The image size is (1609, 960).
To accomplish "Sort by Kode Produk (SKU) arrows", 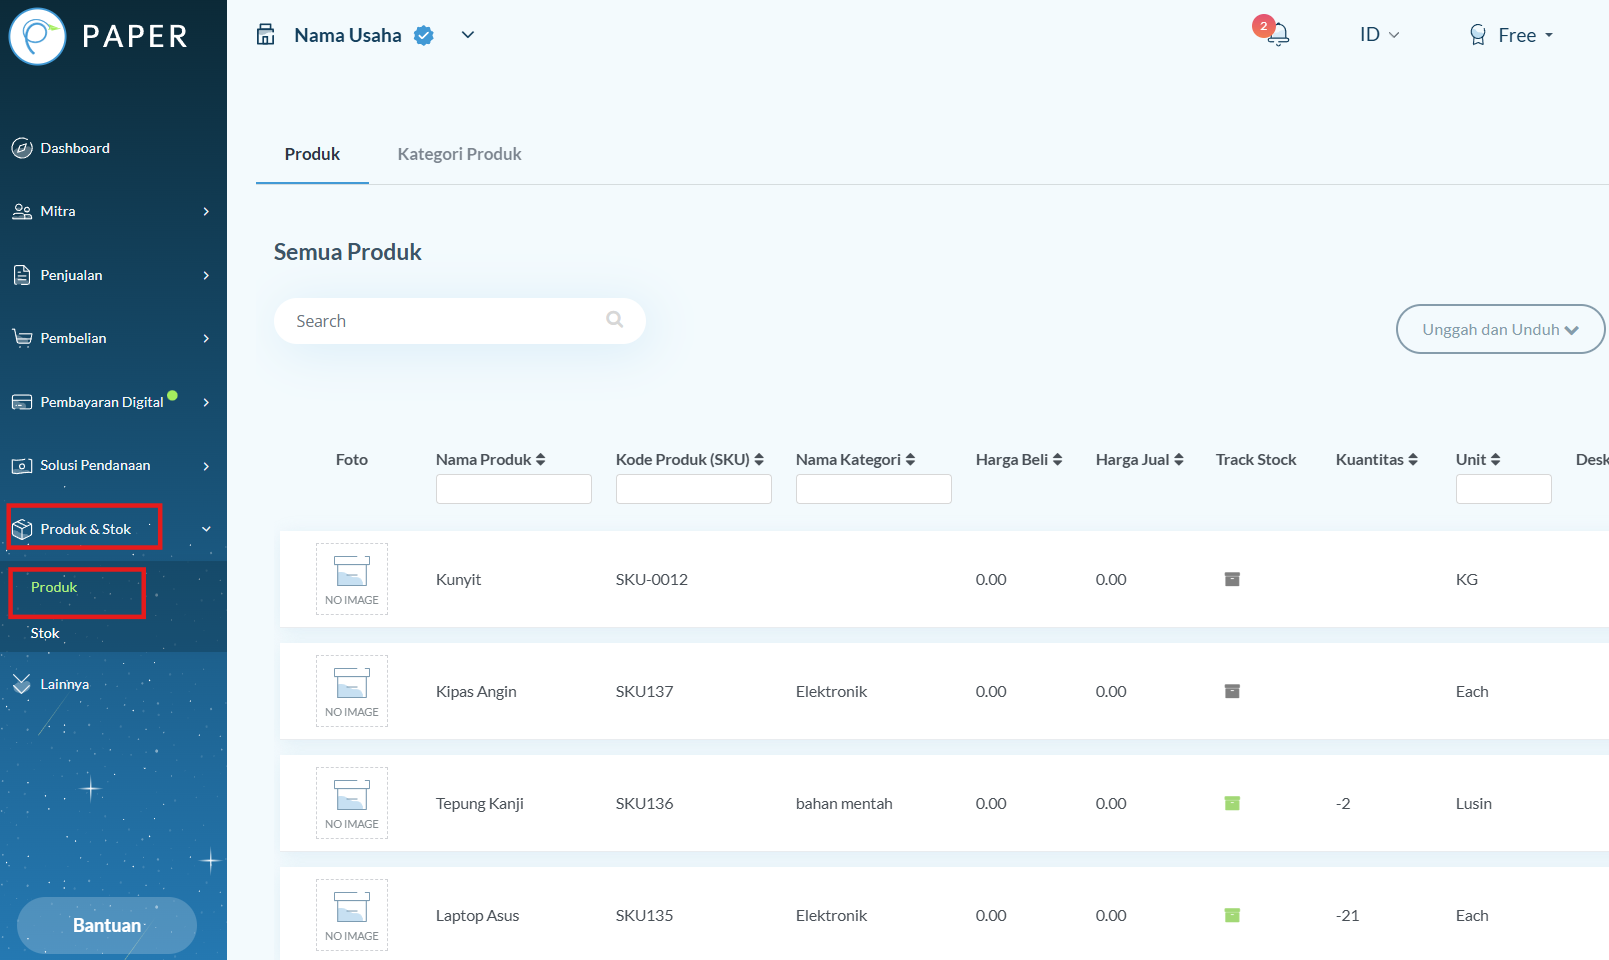I will 759,459.
